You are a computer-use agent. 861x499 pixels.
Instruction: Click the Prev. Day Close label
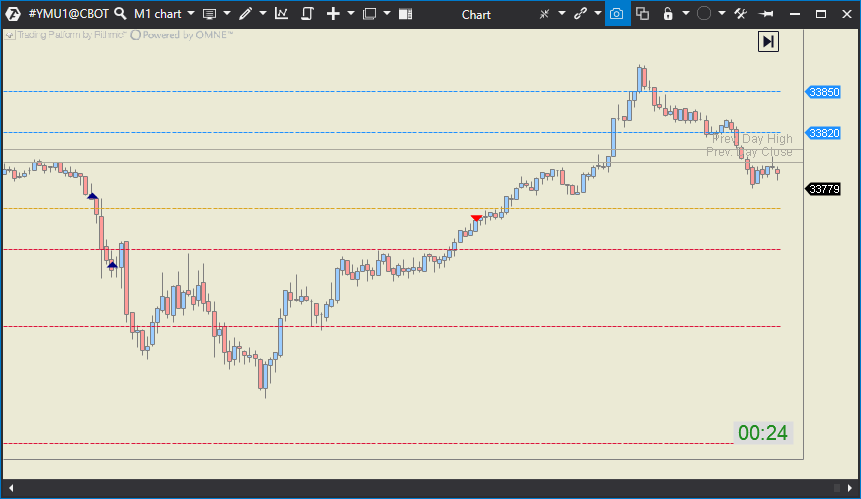click(x=749, y=152)
